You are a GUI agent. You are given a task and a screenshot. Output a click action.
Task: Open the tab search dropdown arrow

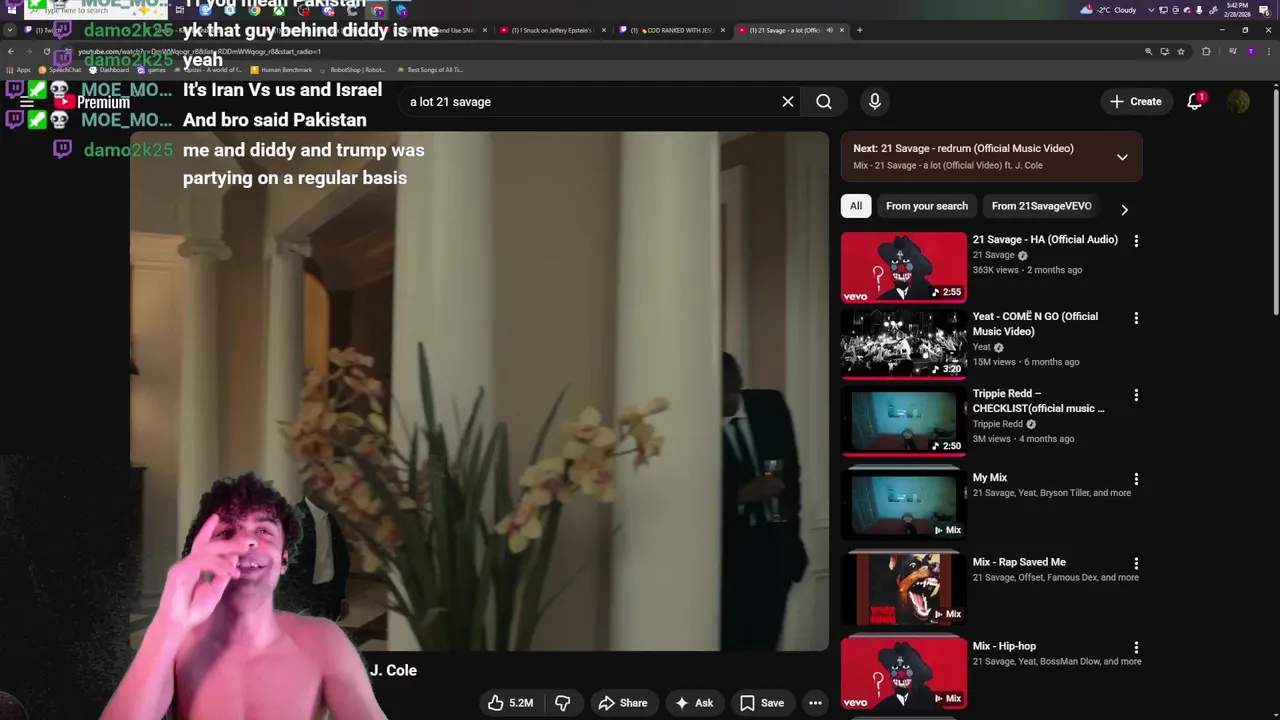pyautogui.click(x=10, y=30)
